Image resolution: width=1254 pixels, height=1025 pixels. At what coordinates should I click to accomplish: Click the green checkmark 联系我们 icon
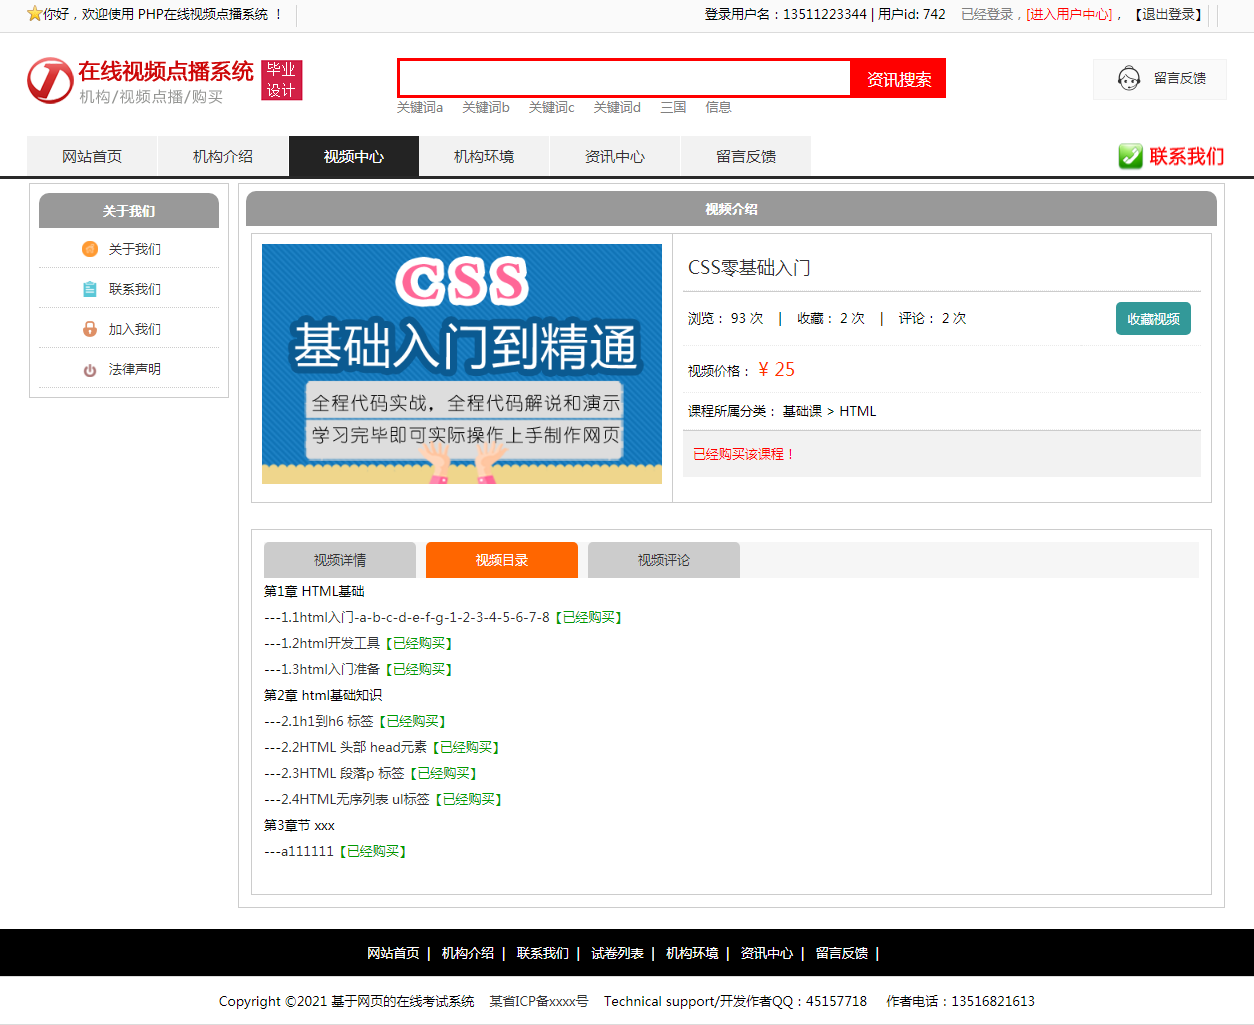tap(1130, 156)
